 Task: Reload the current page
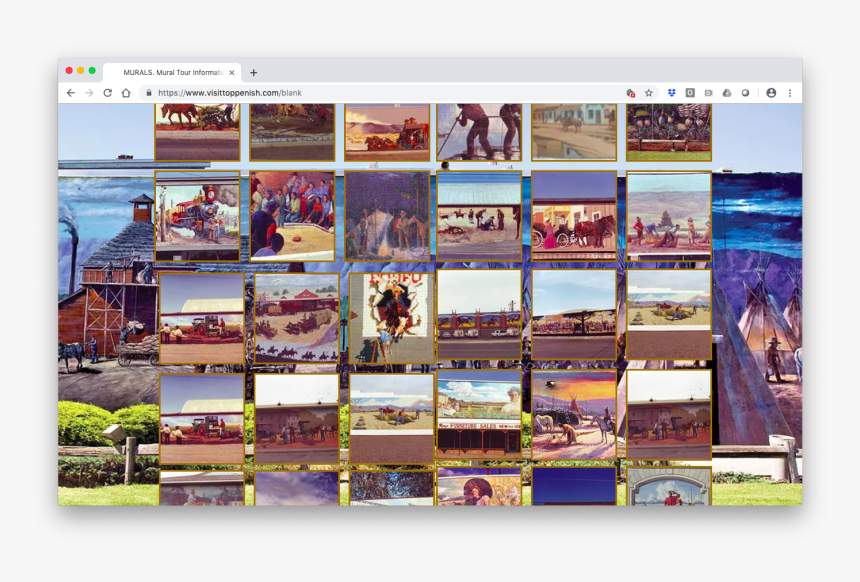pos(107,93)
